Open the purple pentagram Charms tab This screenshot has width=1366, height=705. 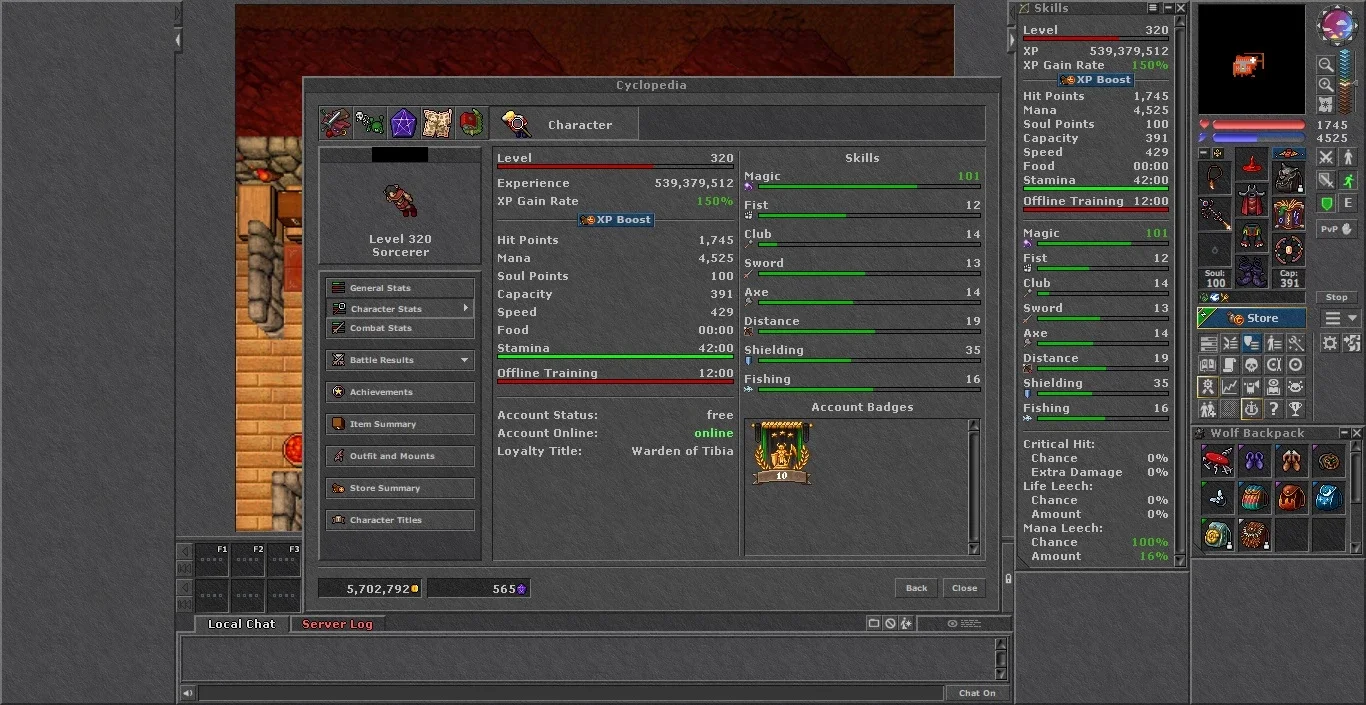coord(403,123)
